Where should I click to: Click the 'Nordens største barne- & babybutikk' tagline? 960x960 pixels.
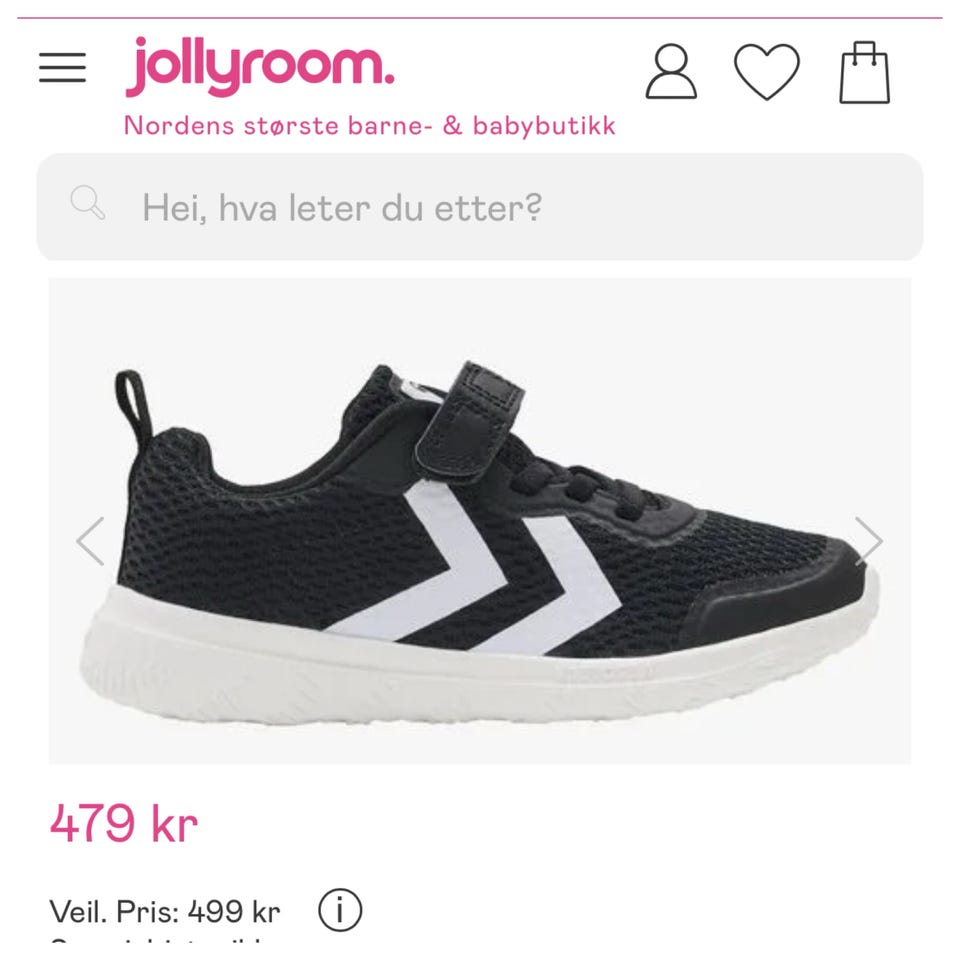click(x=369, y=126)
